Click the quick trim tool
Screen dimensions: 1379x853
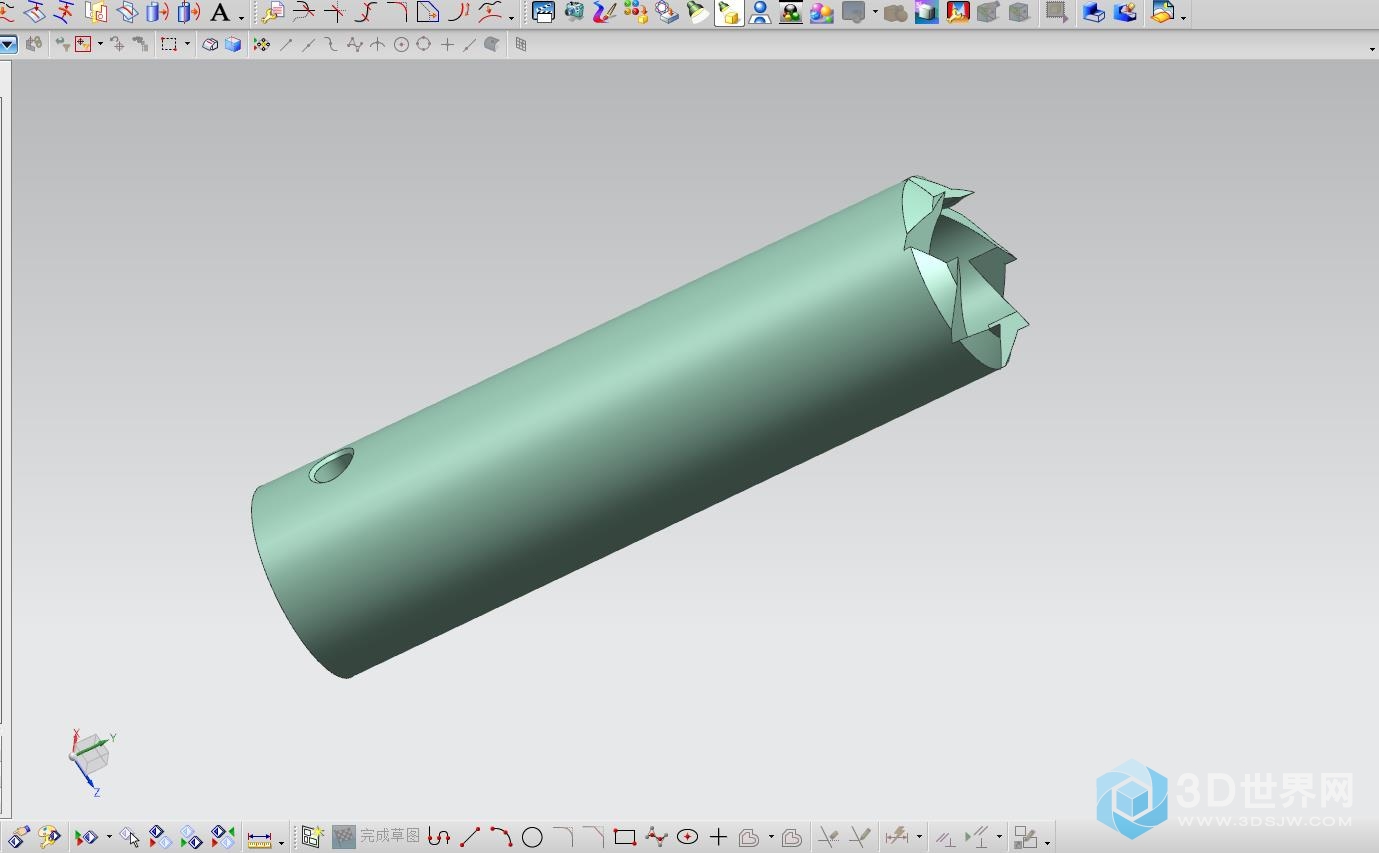tap(828, 837)
